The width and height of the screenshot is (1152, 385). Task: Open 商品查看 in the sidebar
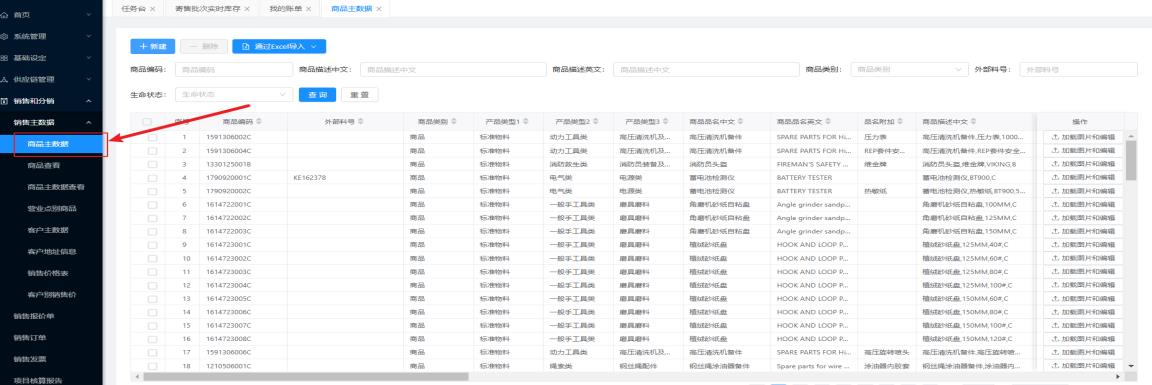[44, 165]
